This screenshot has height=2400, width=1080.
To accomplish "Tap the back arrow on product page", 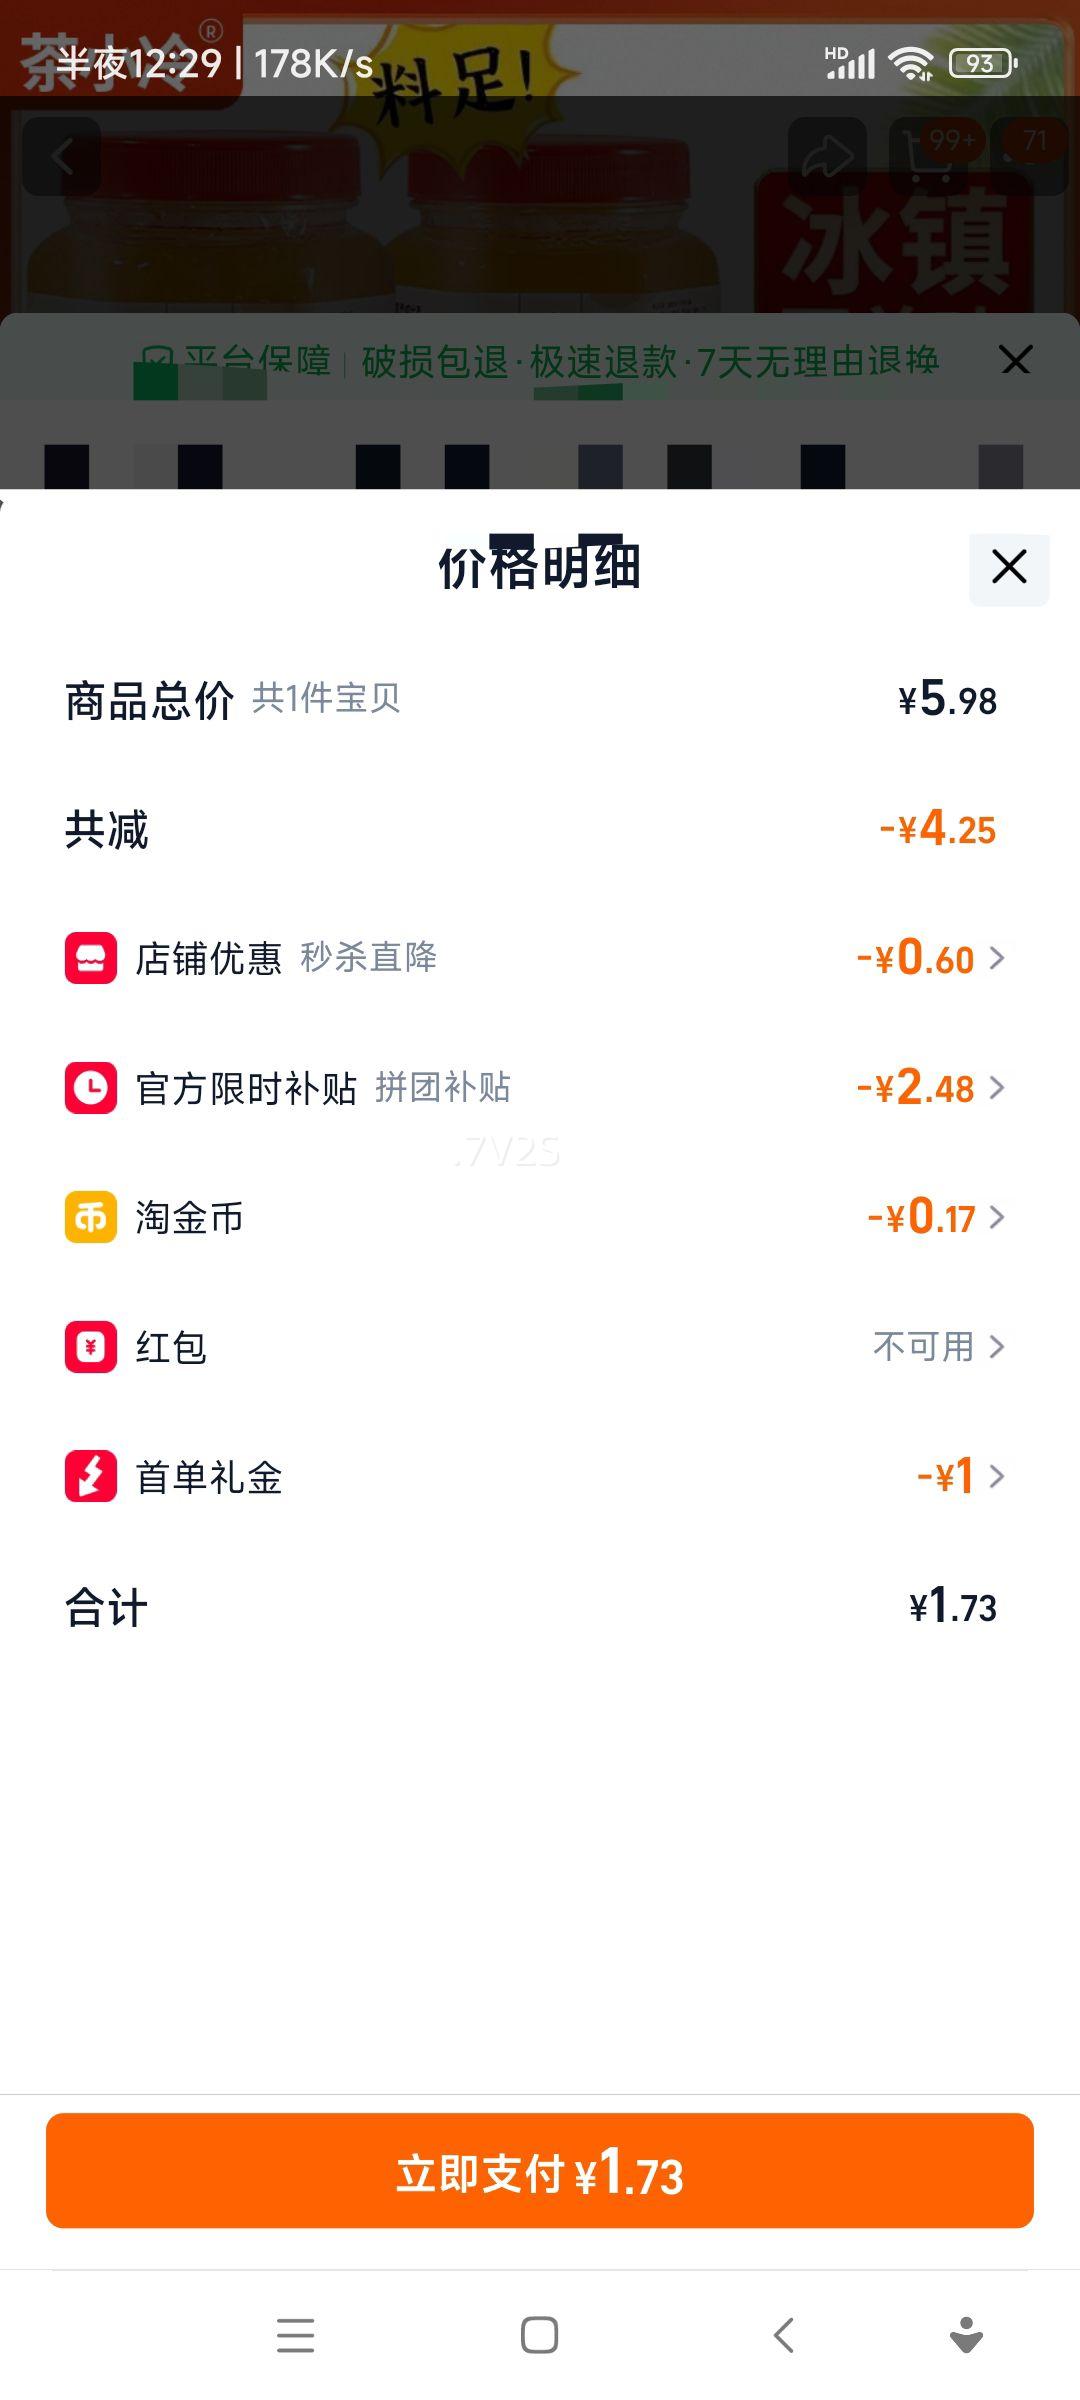I will 62,156.
